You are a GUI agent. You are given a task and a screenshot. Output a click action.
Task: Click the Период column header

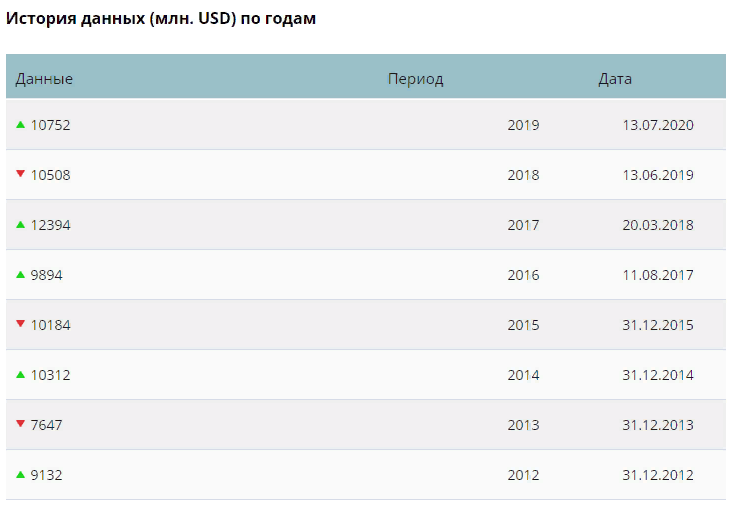click(x=415, y=79)
